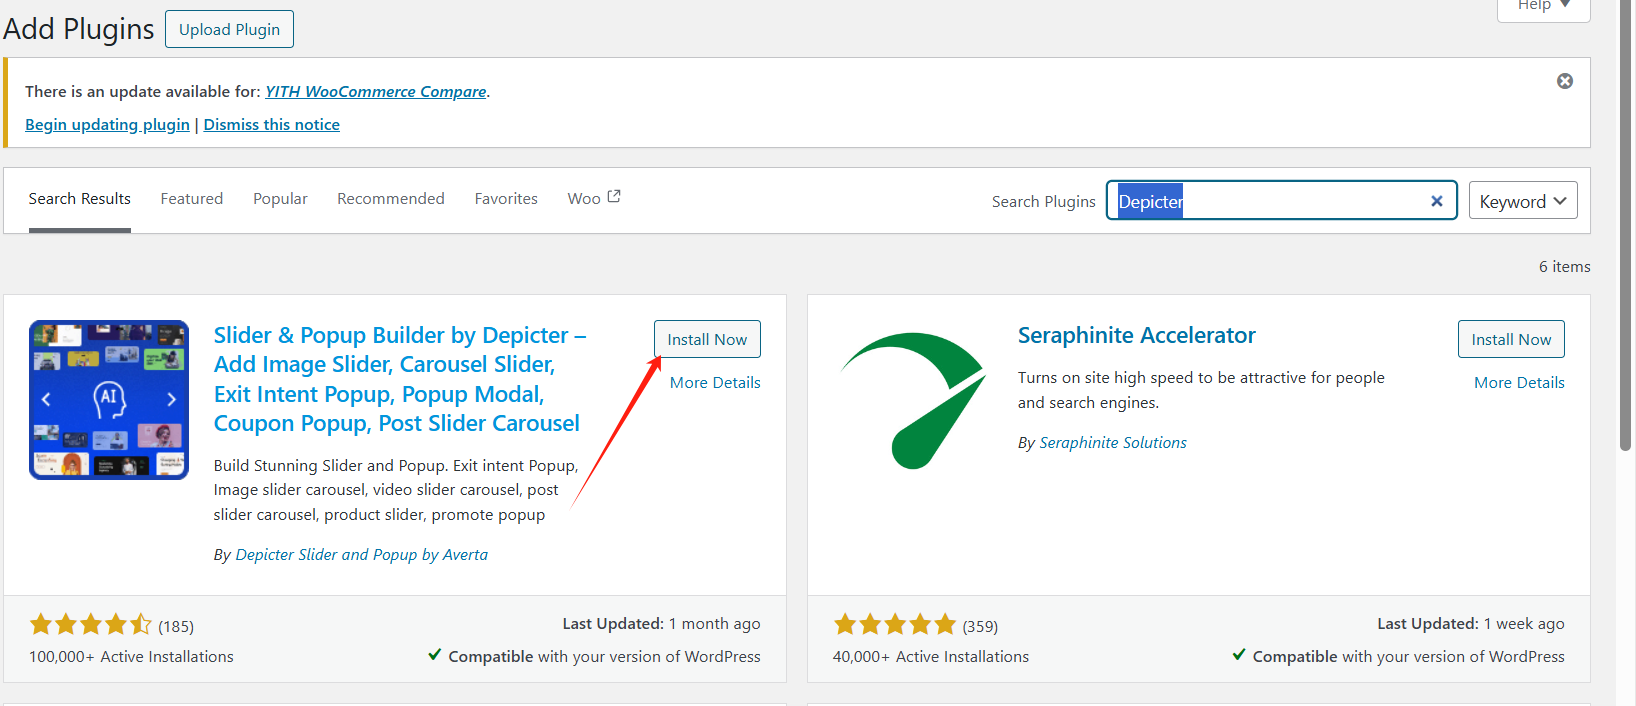Click the Begin updating plugin link

click(x=107, y=125)
